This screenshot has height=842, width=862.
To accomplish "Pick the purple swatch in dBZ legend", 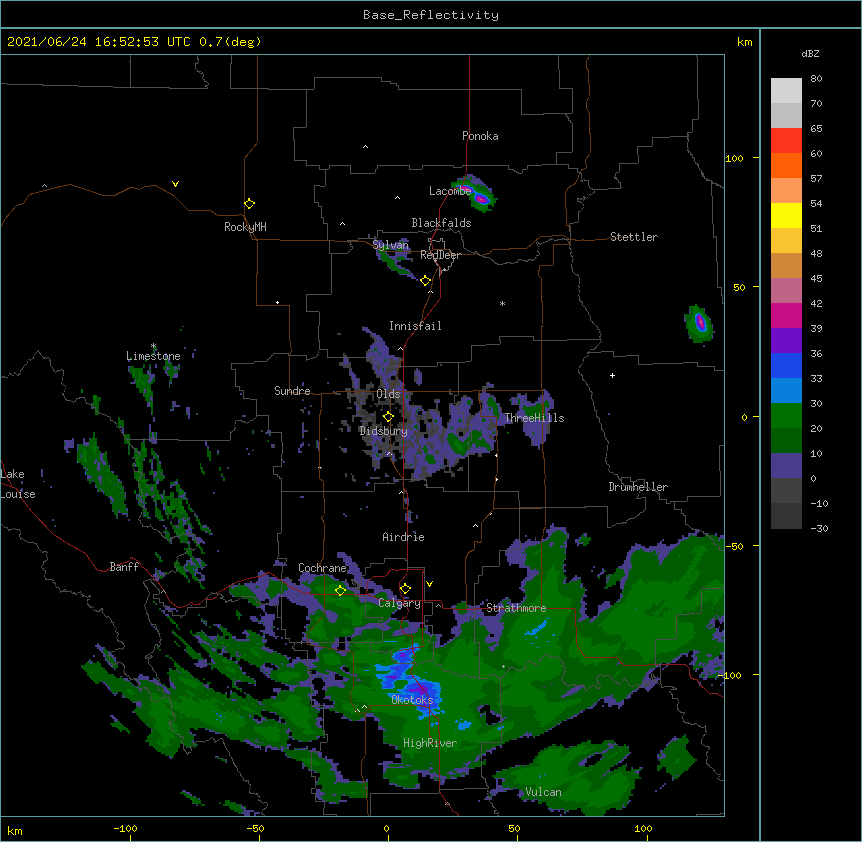I will coord(786,340).
